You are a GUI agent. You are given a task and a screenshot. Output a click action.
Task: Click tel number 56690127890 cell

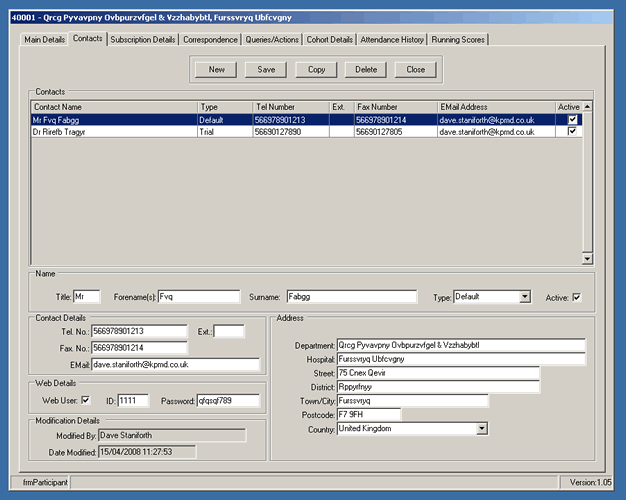click(291, 132)
